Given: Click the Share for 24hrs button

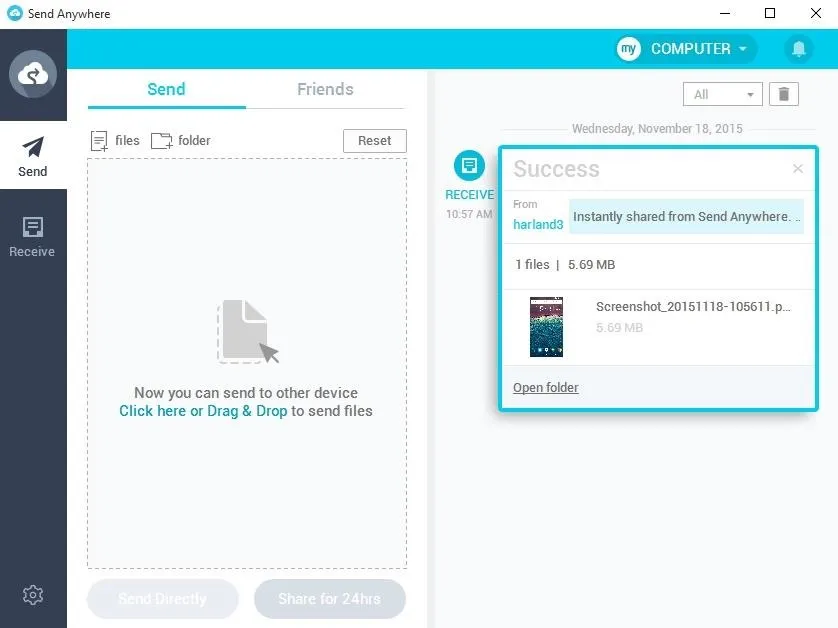Looking at the screenshot, I should (x=330, y=599).
